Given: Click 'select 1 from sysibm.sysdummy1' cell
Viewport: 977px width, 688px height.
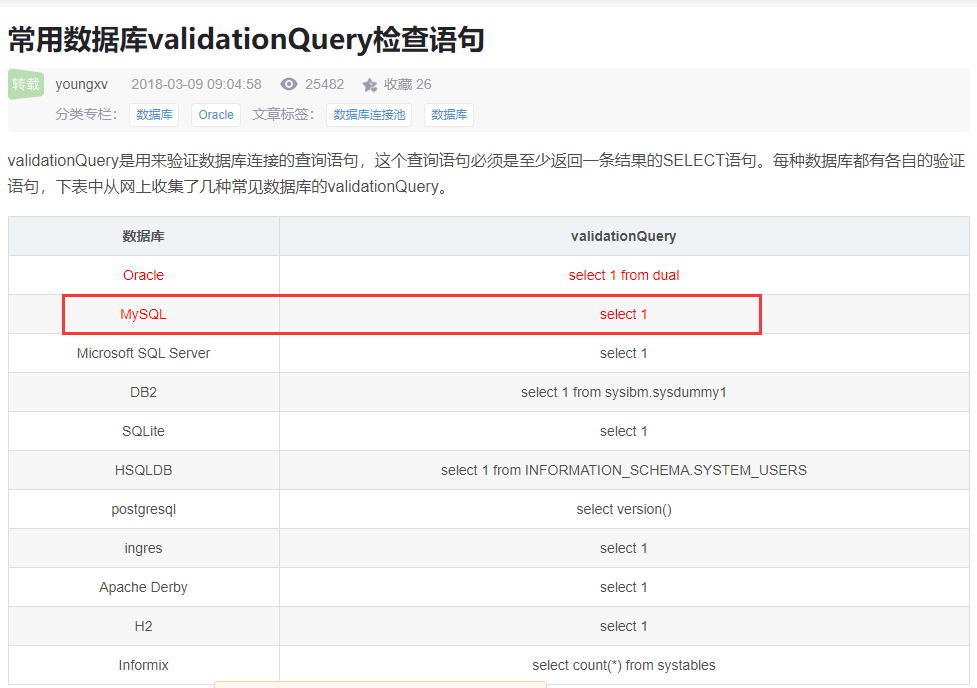Looking at the screenshot, I should pyautogui.click(x=624, y=392).
